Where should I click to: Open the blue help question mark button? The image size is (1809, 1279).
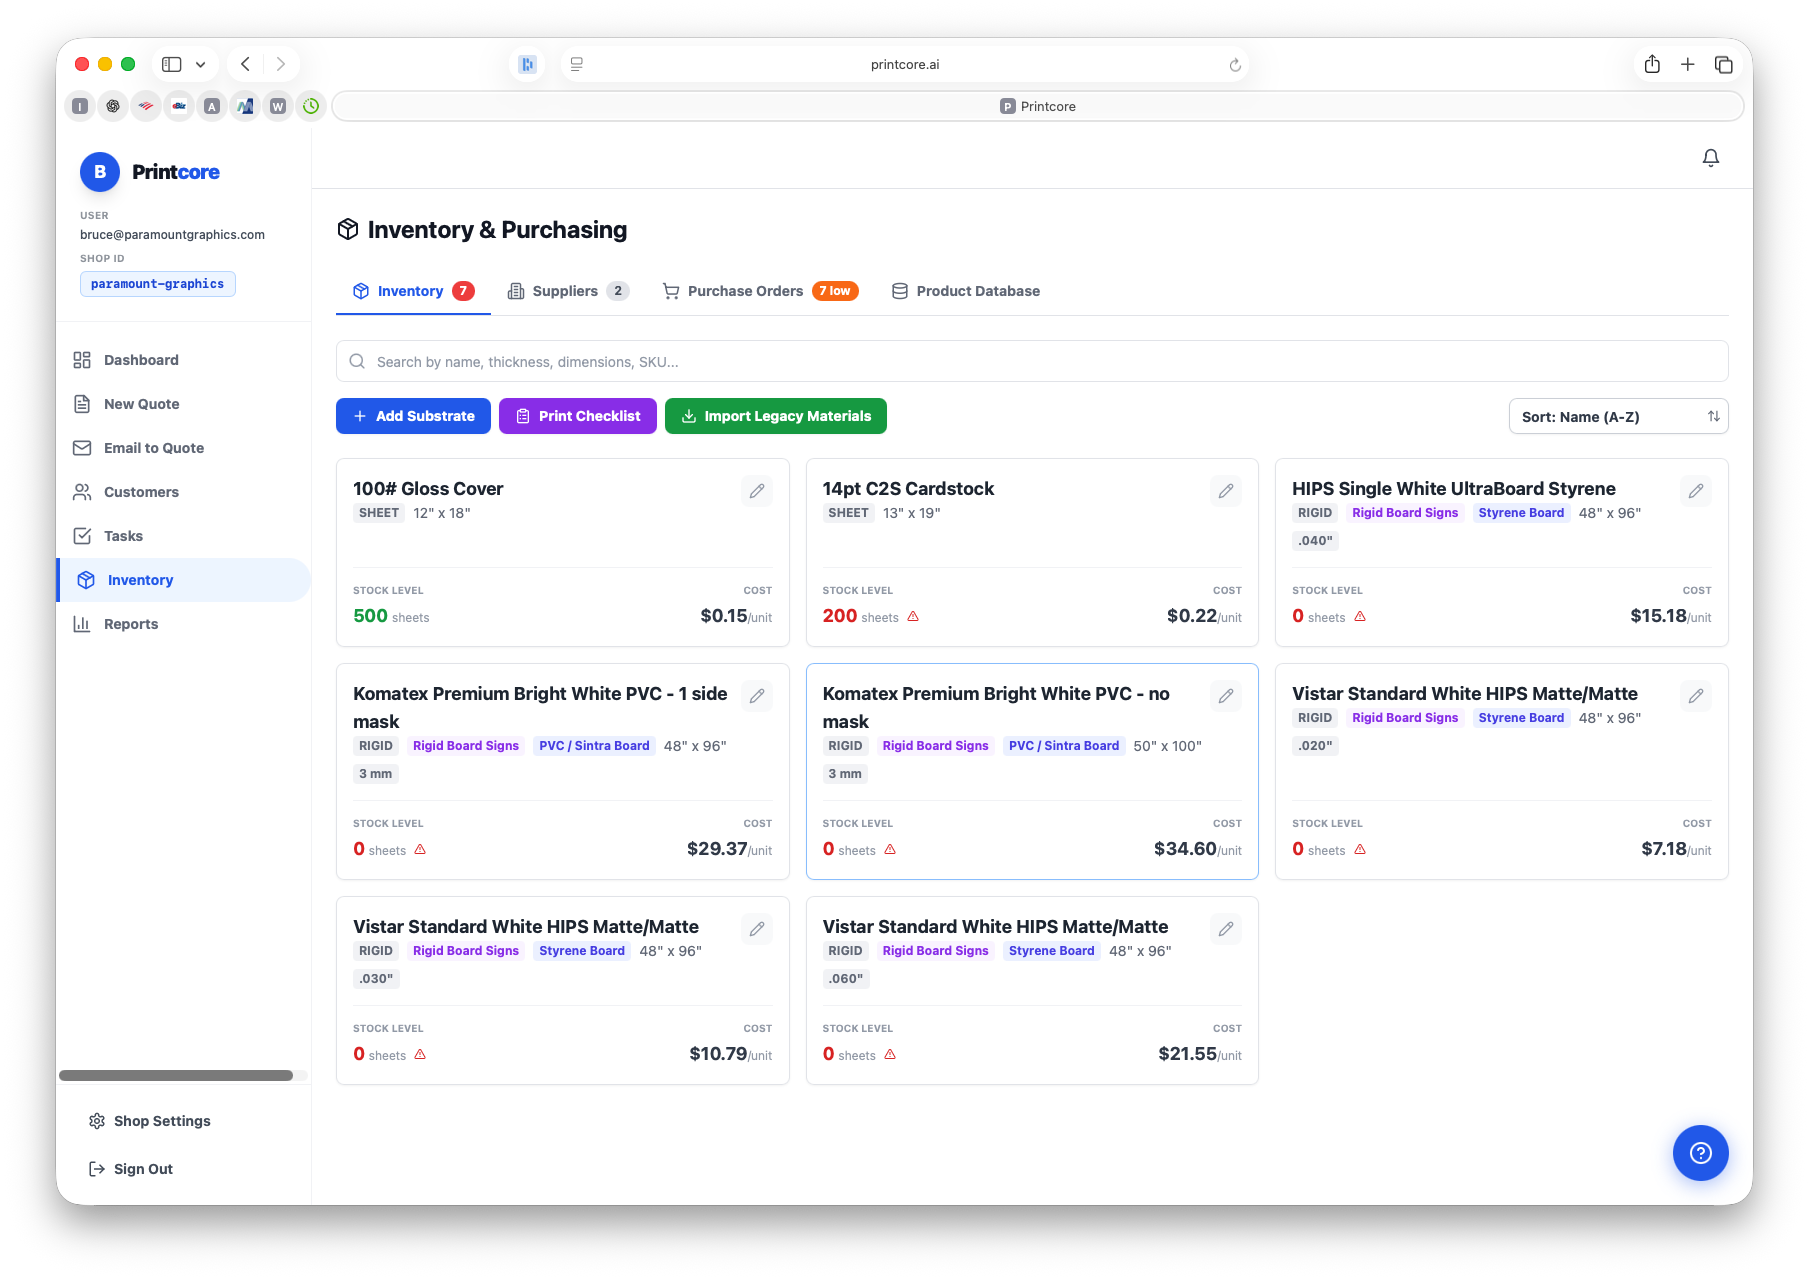click(1700, 1153)
